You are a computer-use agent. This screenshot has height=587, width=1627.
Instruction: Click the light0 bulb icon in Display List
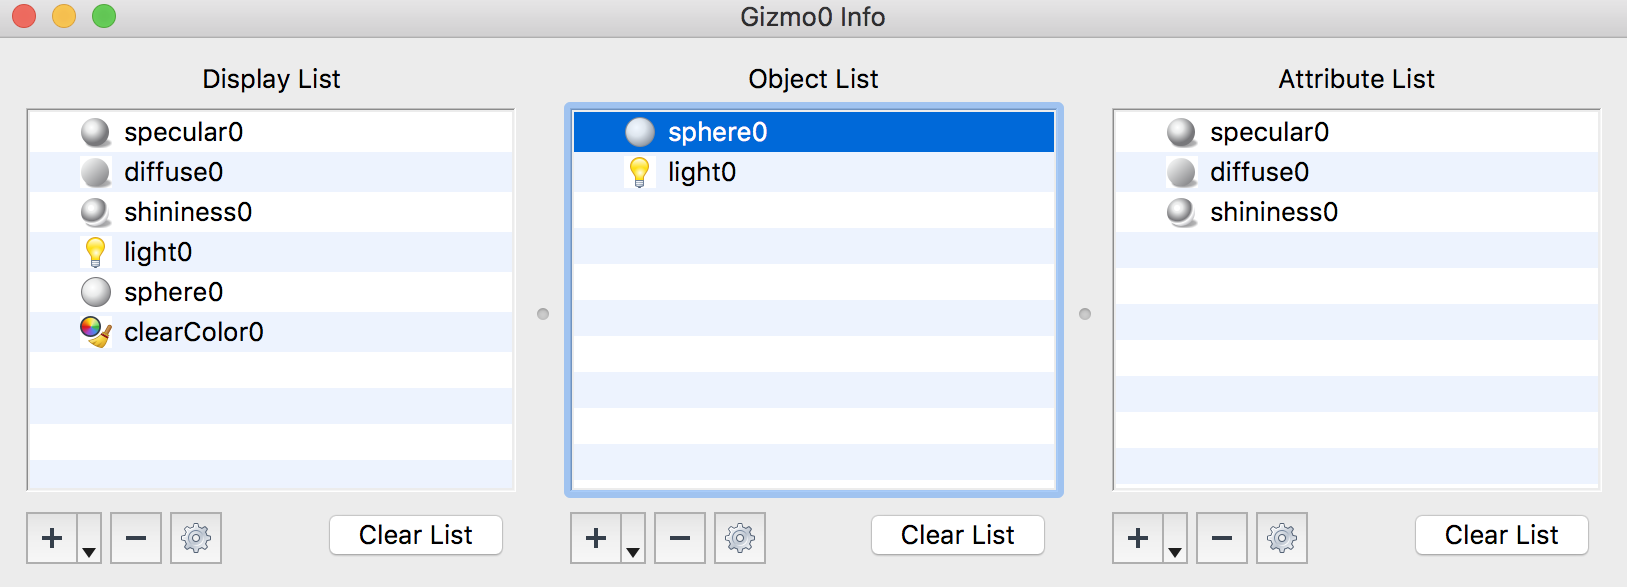coord(96,252)
